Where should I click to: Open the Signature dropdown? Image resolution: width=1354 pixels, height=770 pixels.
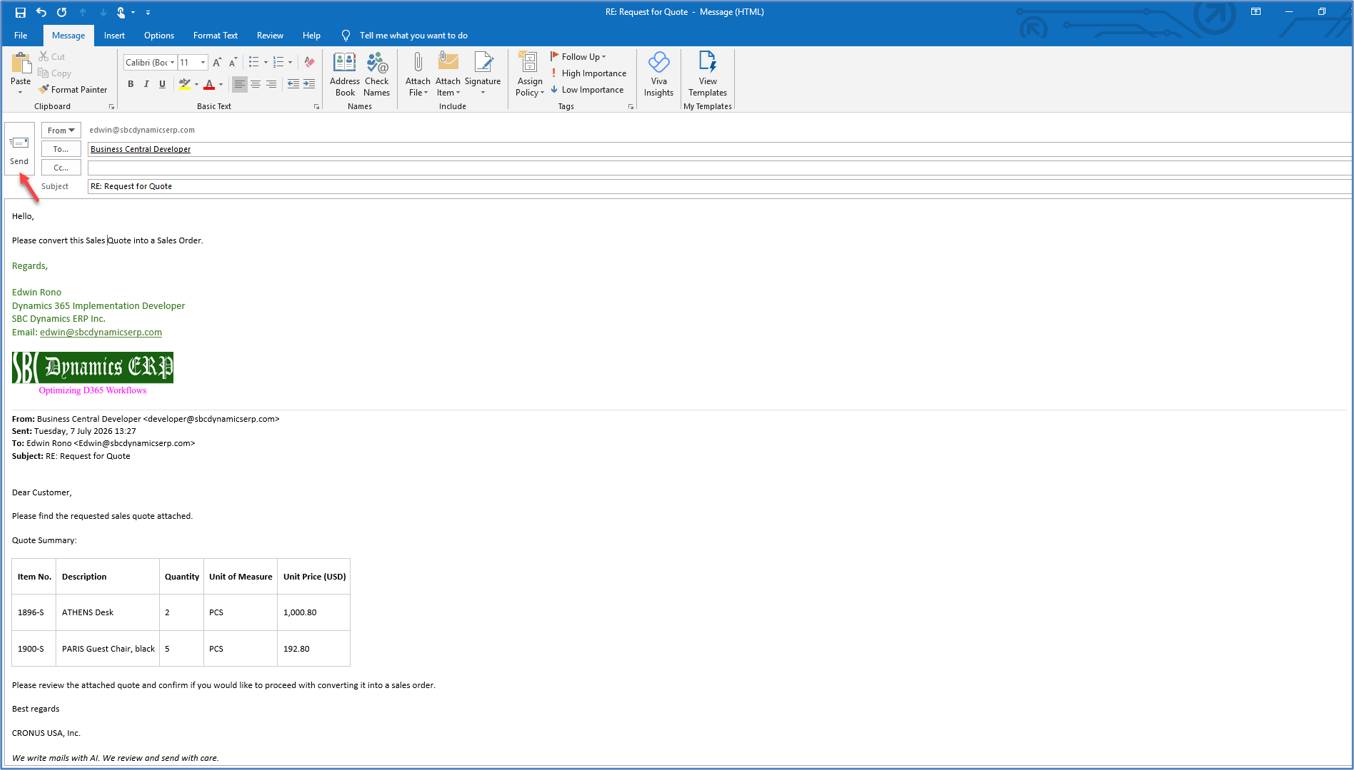pos(482,74)
